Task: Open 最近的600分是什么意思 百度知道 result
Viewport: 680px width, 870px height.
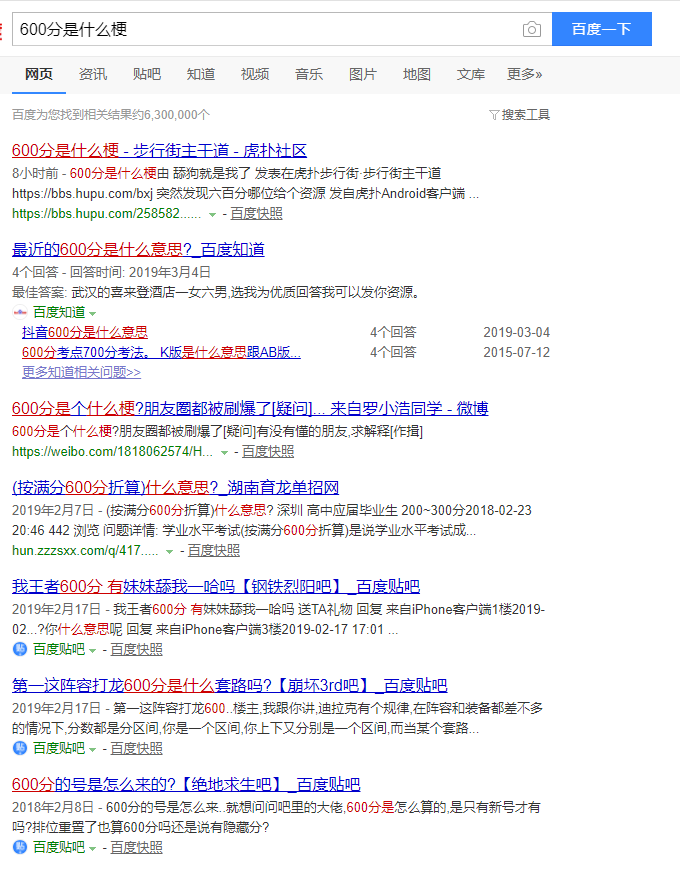Action: tap(138, 250)
